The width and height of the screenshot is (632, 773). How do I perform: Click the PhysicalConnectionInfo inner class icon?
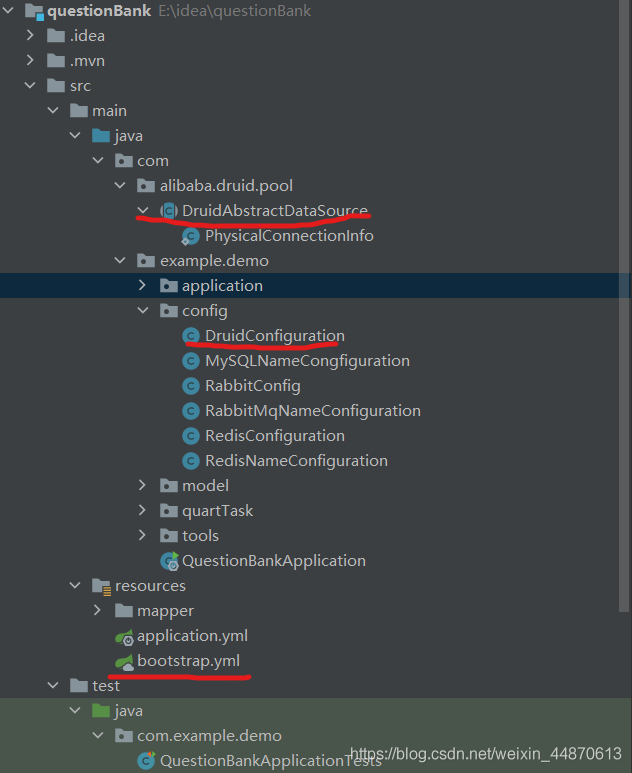pos(190,236)
